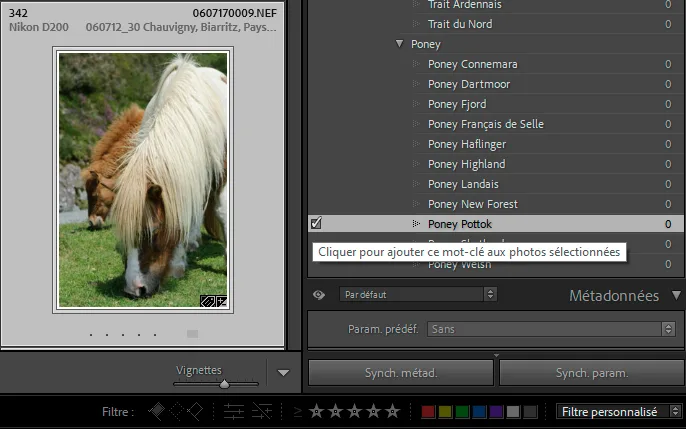Click the master photos filter icon
The height and width of the screenshot is (429, 686).
(234, 411)
